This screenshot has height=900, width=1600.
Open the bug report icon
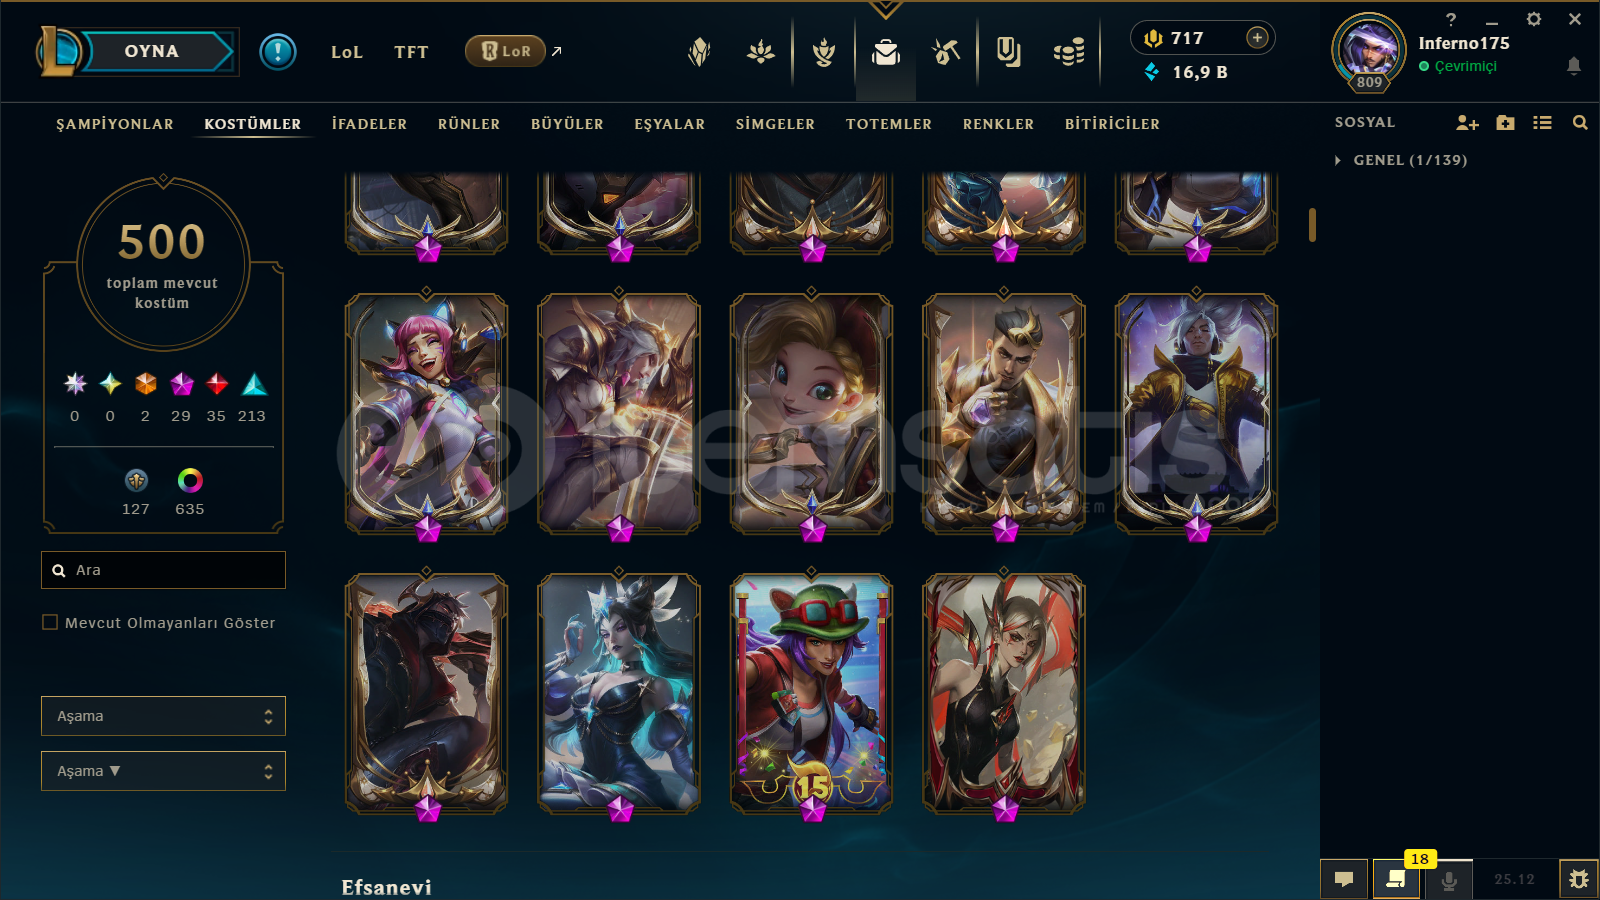[x=1579, y=879]
